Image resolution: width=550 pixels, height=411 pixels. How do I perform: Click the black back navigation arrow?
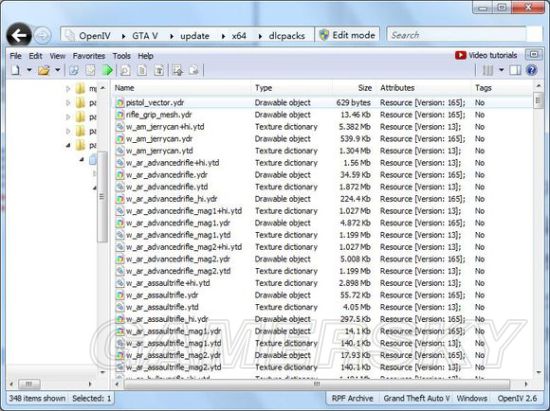pos(18,35)
